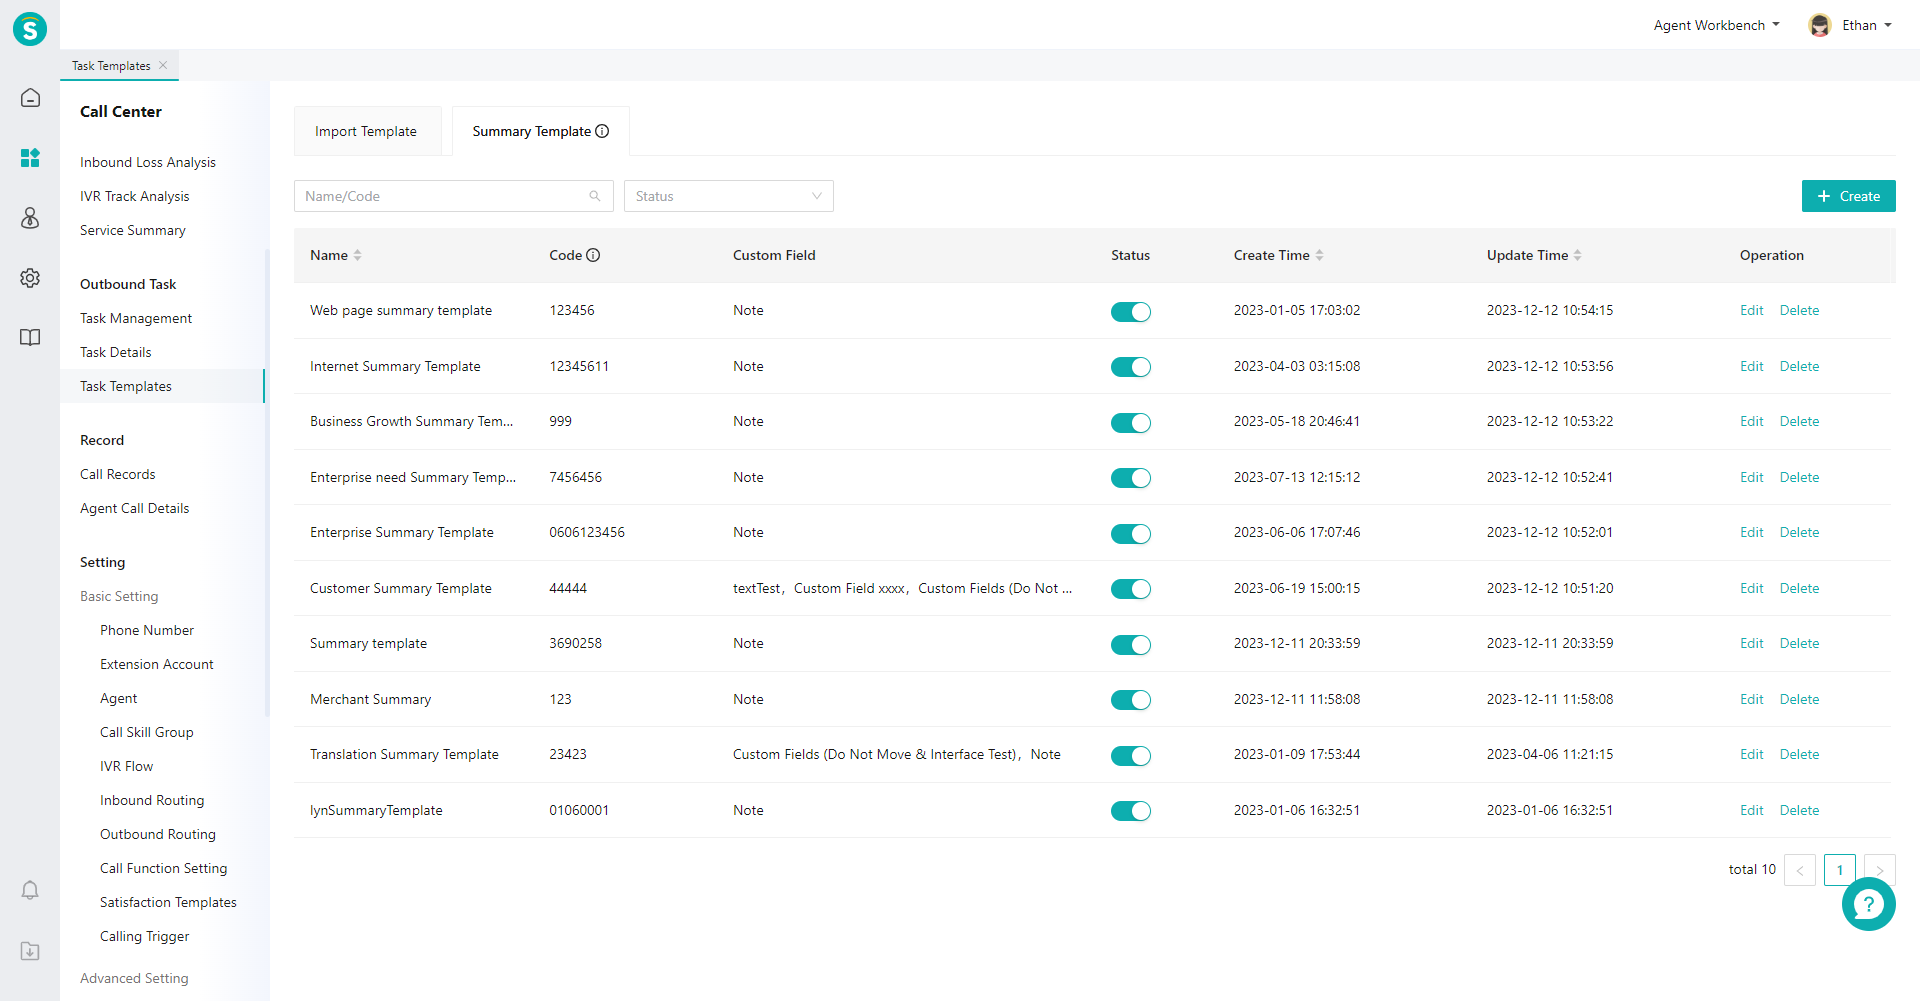Image resolution: width=1920 pixels, height=1001 pixels.
Task: Click the info icon next to Code header
Action: coord(593,255)
